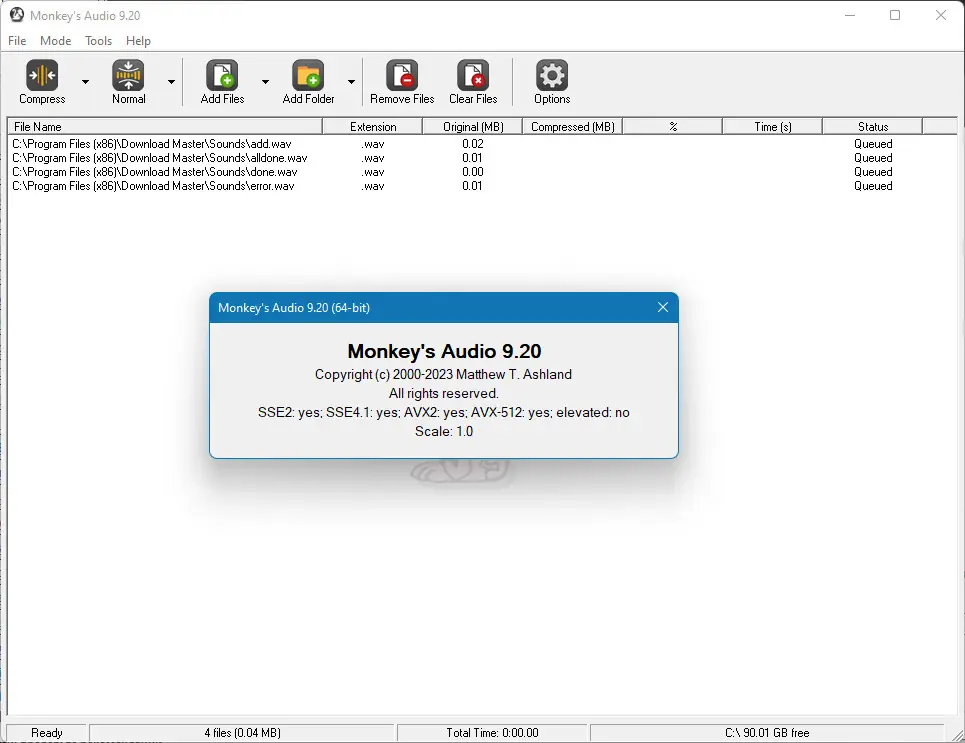Click the window resize grip in status bar

(x=957, y=734)
